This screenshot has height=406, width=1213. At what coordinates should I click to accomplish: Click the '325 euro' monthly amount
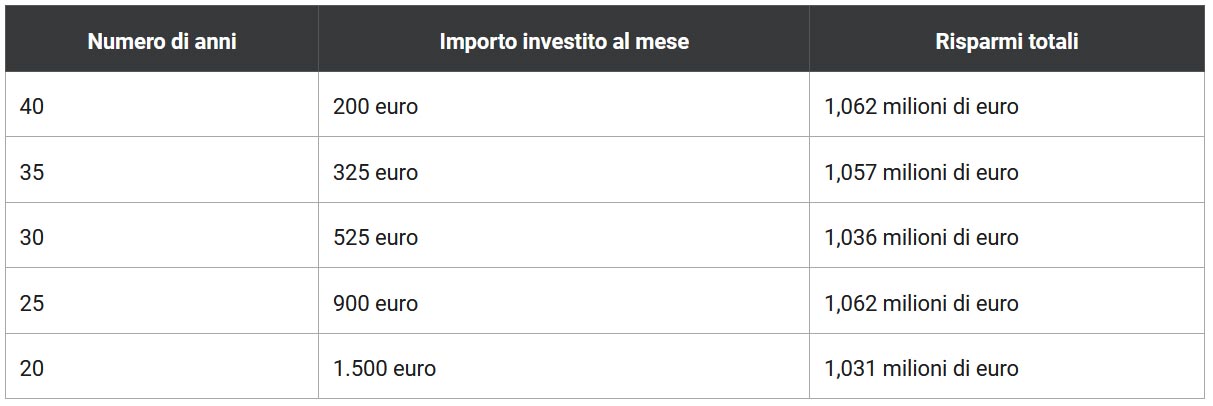[375, 172]
